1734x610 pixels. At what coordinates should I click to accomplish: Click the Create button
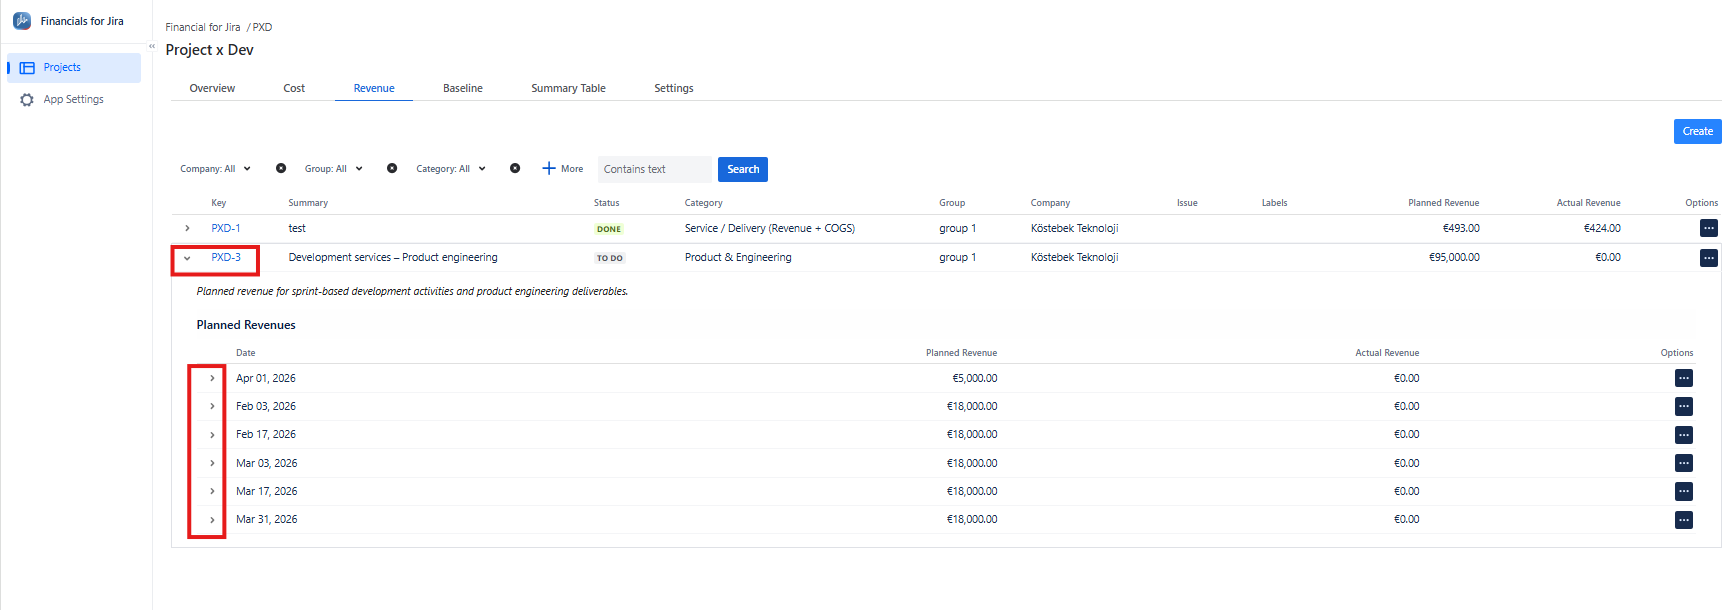[x=1697, y=131]
